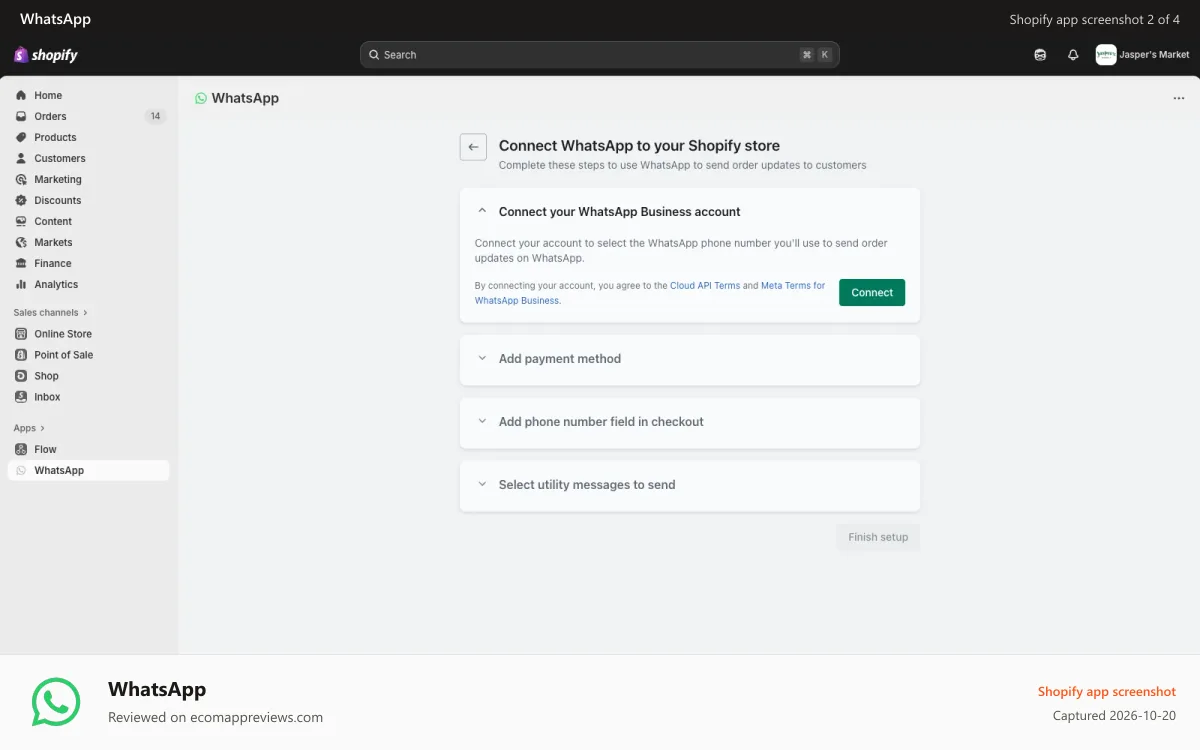Image resolution: width=1200 pixels, height=750 pixels.
Task: Click the Marketing target icon
Action: click(21, 179)
